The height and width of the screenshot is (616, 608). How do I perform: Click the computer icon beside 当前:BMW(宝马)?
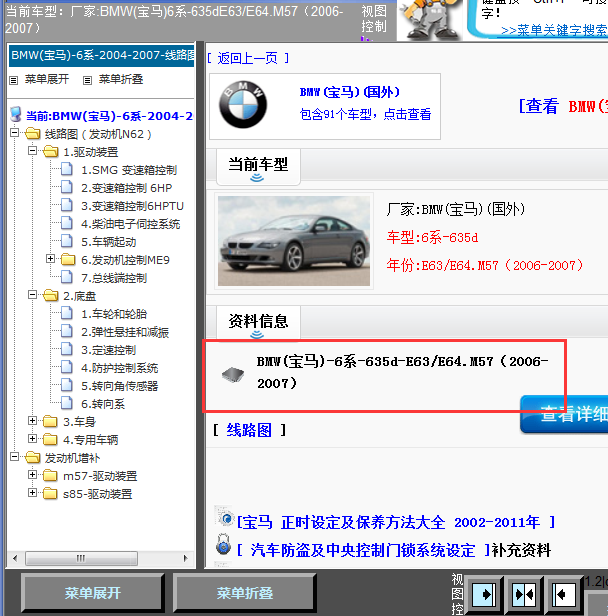[x=15, y=114]
